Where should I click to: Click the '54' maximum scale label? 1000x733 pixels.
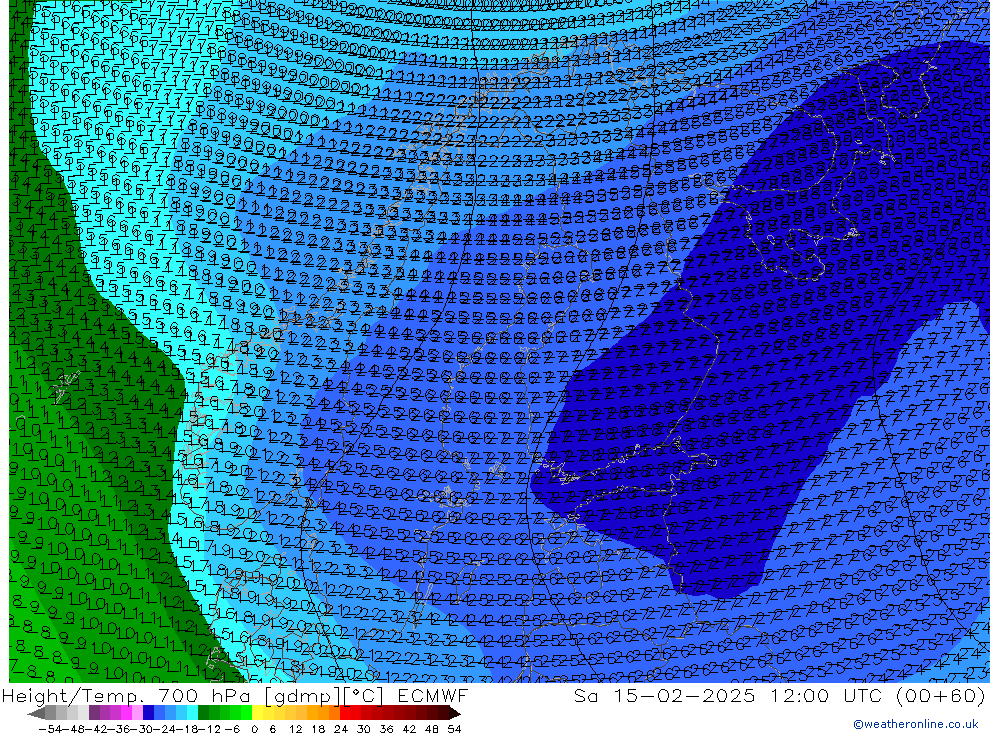pyautogui.click(x=454, y=729)
